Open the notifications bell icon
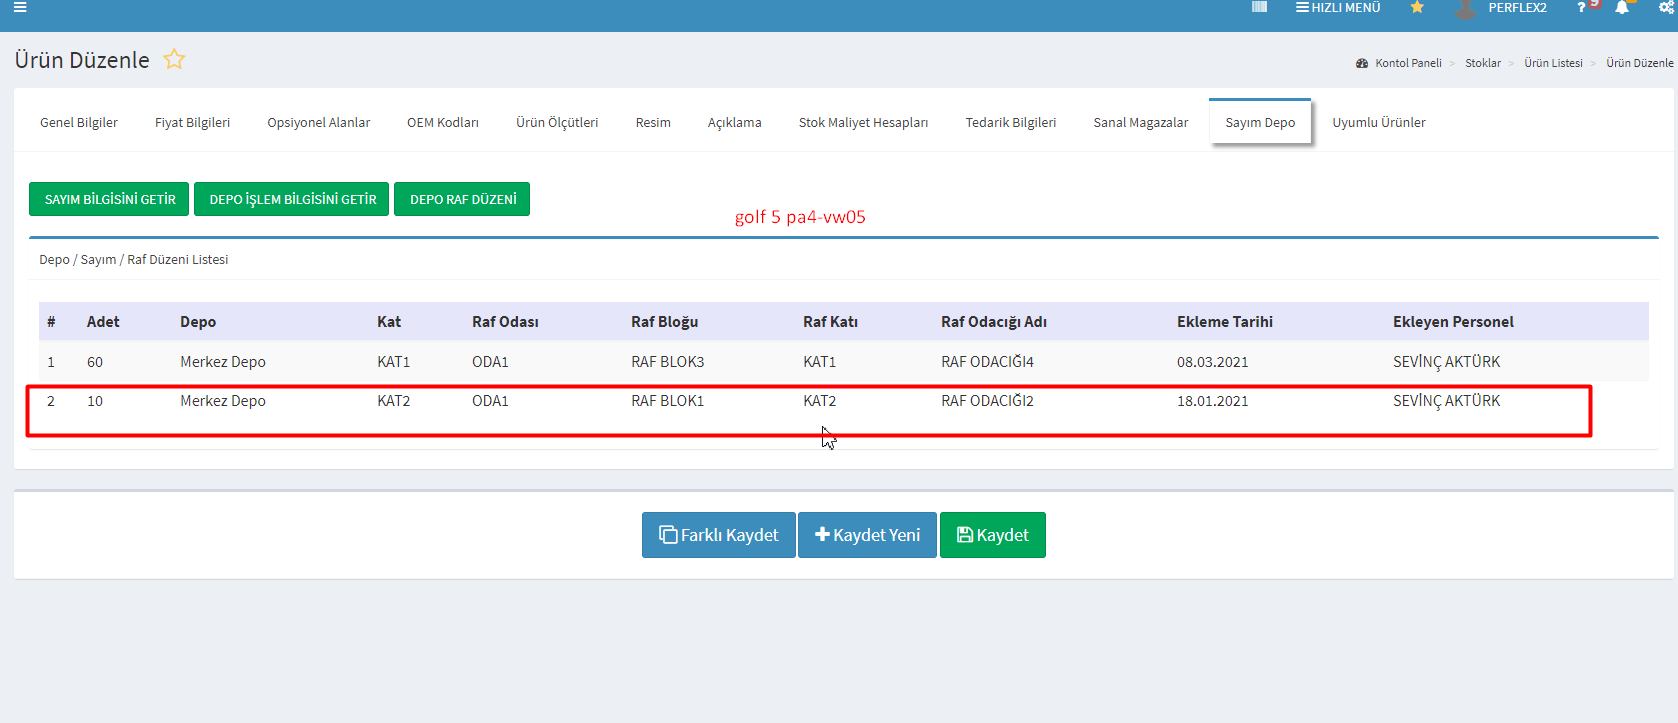This screenshot has width=1678, height=723. click(1621, 8)
